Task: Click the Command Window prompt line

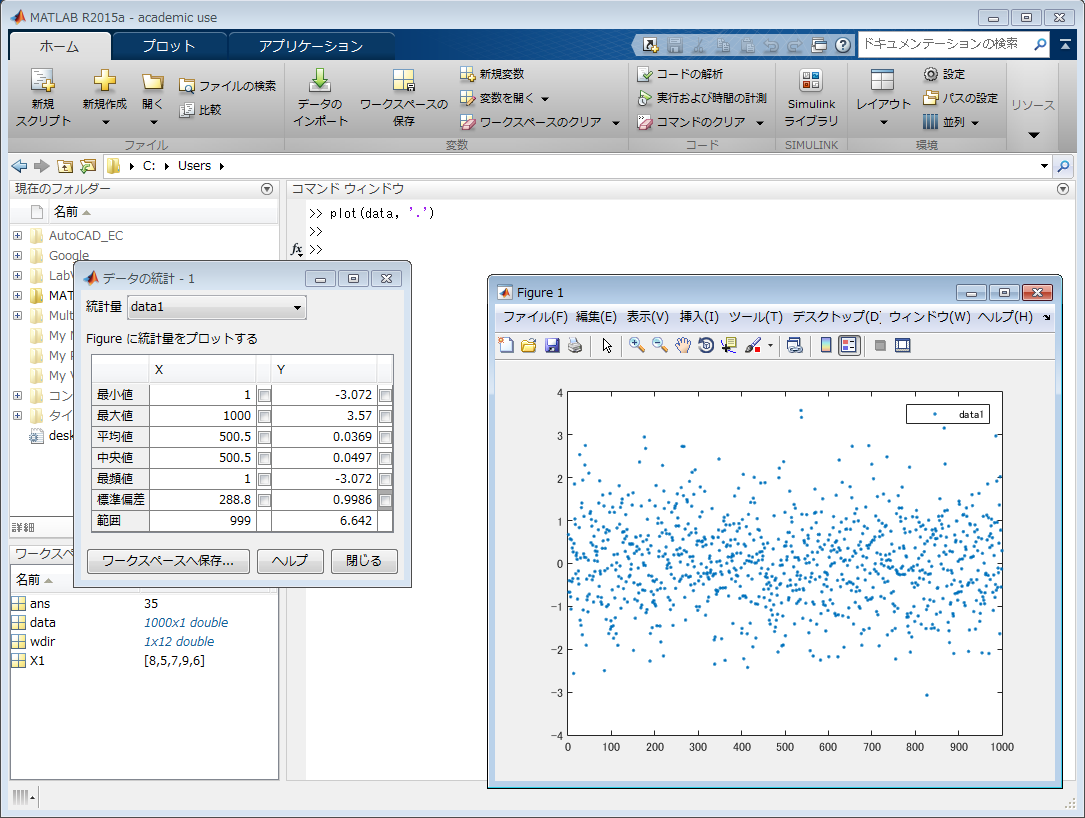Action: (316, 250)
